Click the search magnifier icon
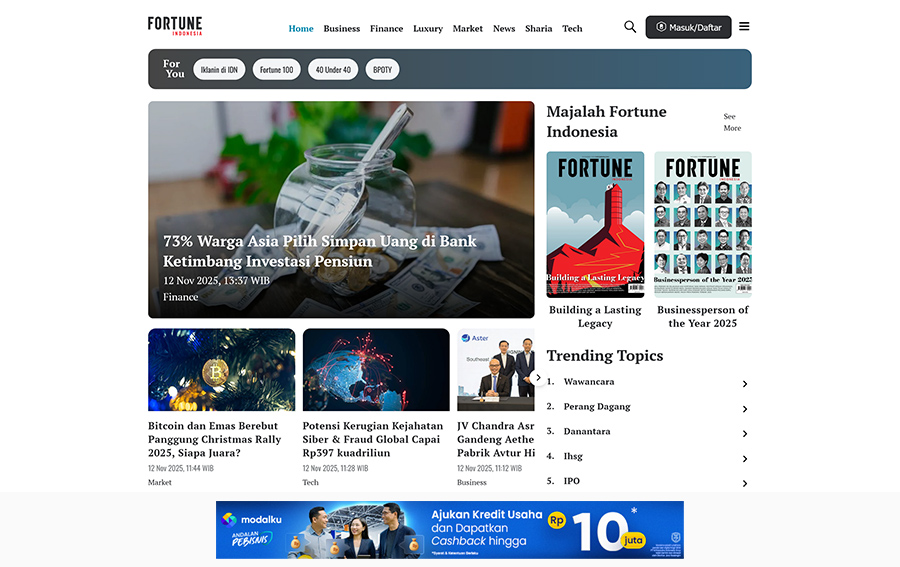This screenshot has width=900, height=567. pos(630,27)
